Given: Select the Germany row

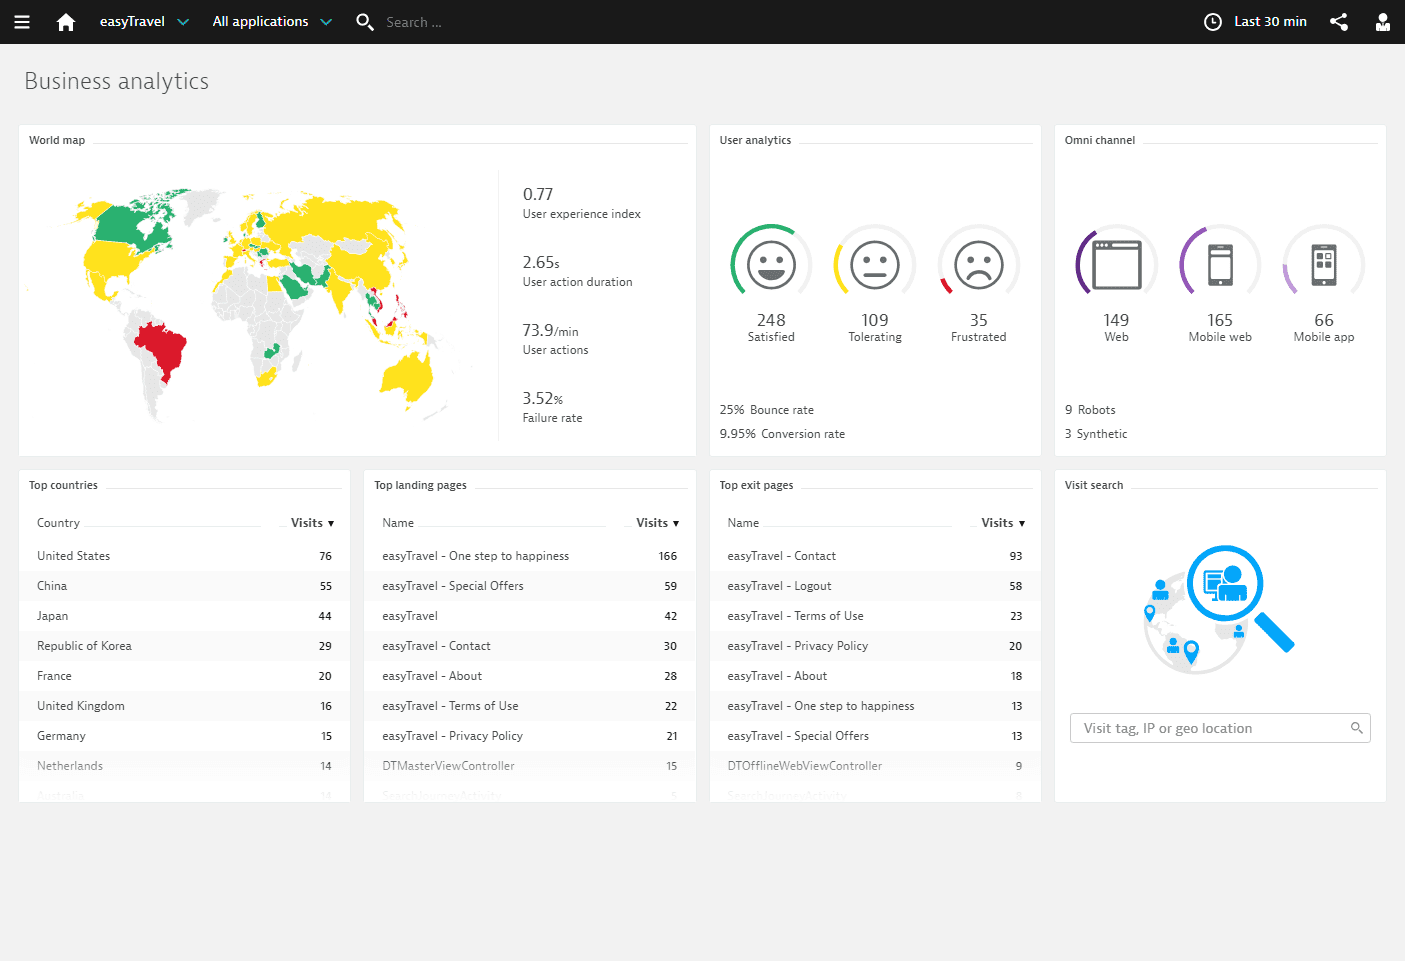Looking at the screenshot, I should [x=185, y=736].
